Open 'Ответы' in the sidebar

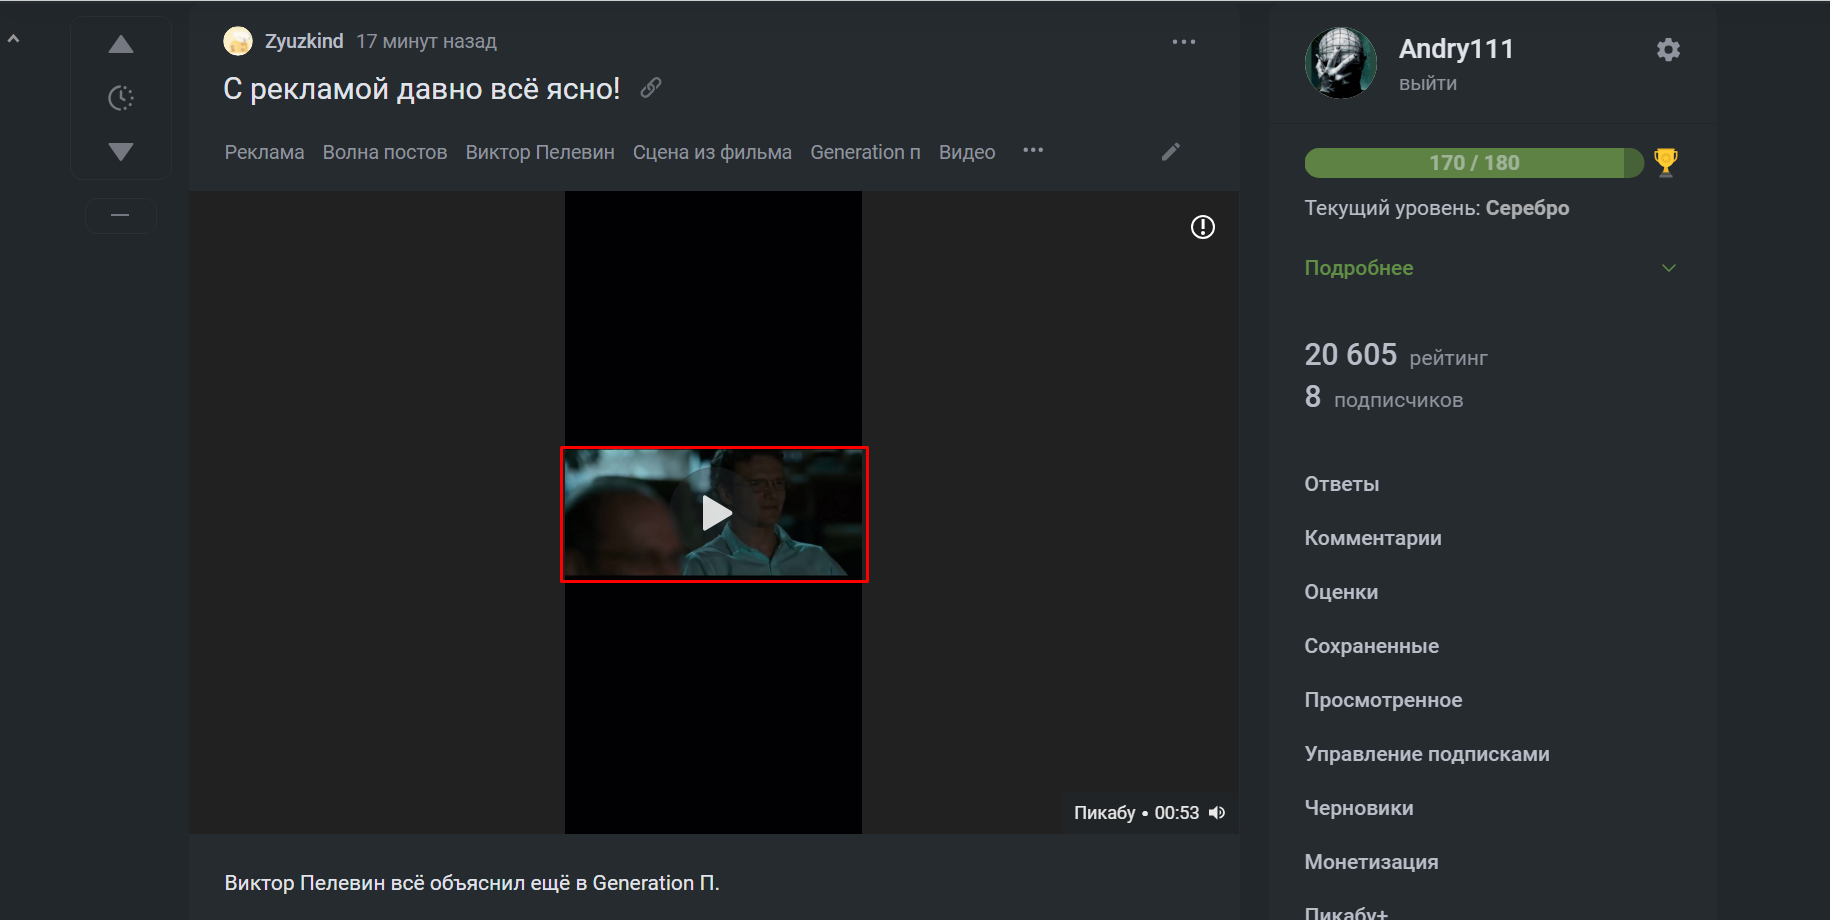1342,484
